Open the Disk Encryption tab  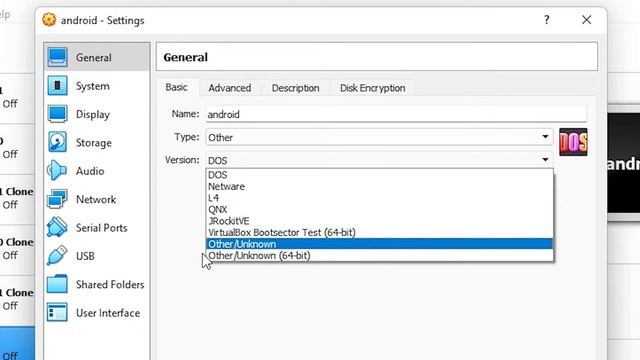(373, 88)
